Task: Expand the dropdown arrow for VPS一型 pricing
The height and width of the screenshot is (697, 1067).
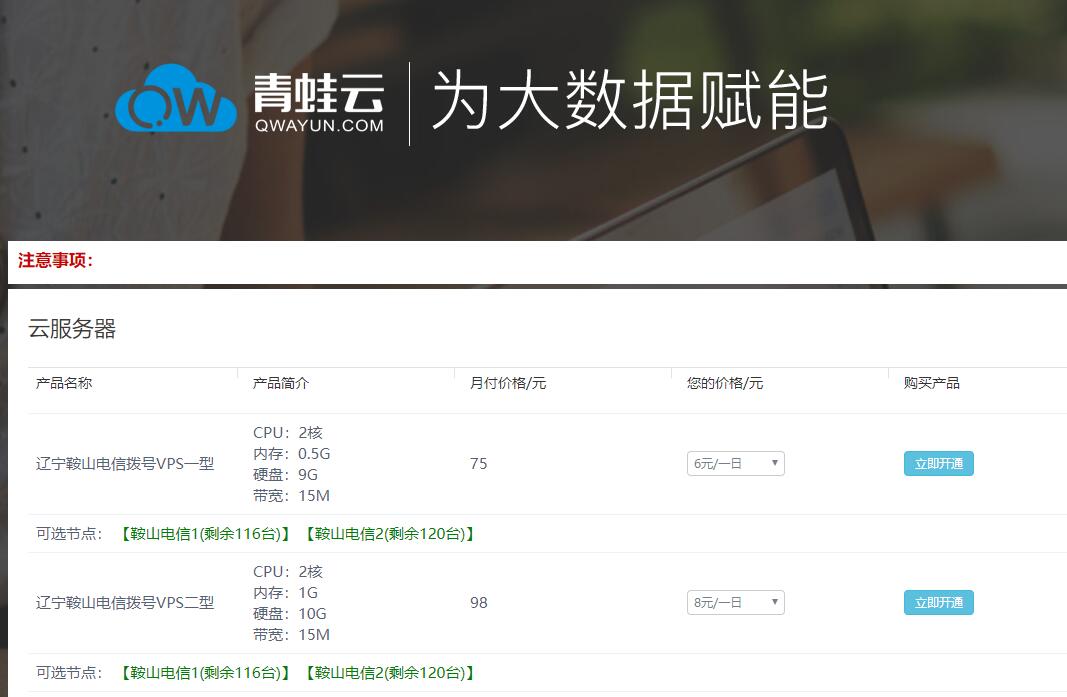Action: point(775,463)
